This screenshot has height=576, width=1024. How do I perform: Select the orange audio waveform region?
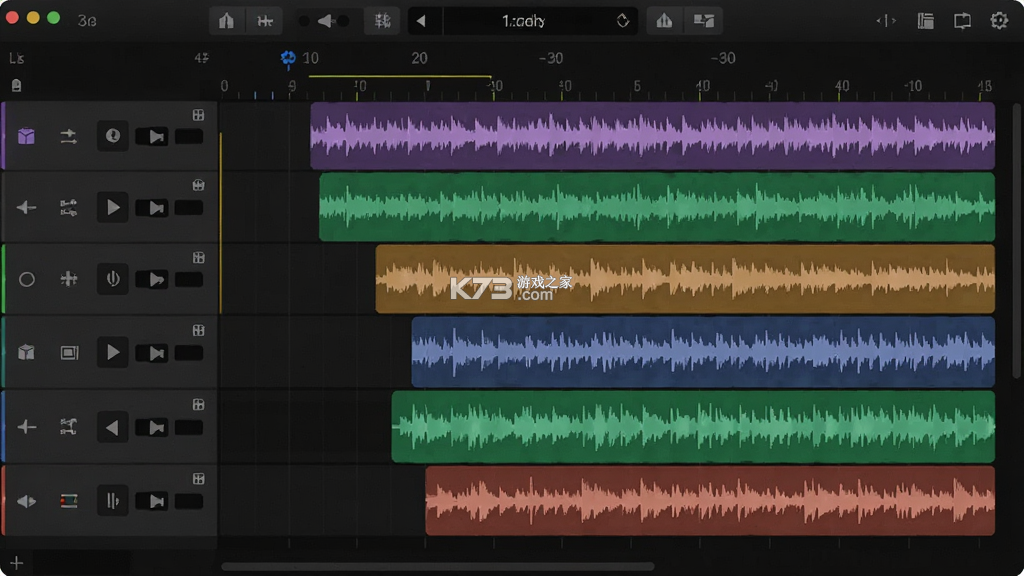click(x=685, y=279)
